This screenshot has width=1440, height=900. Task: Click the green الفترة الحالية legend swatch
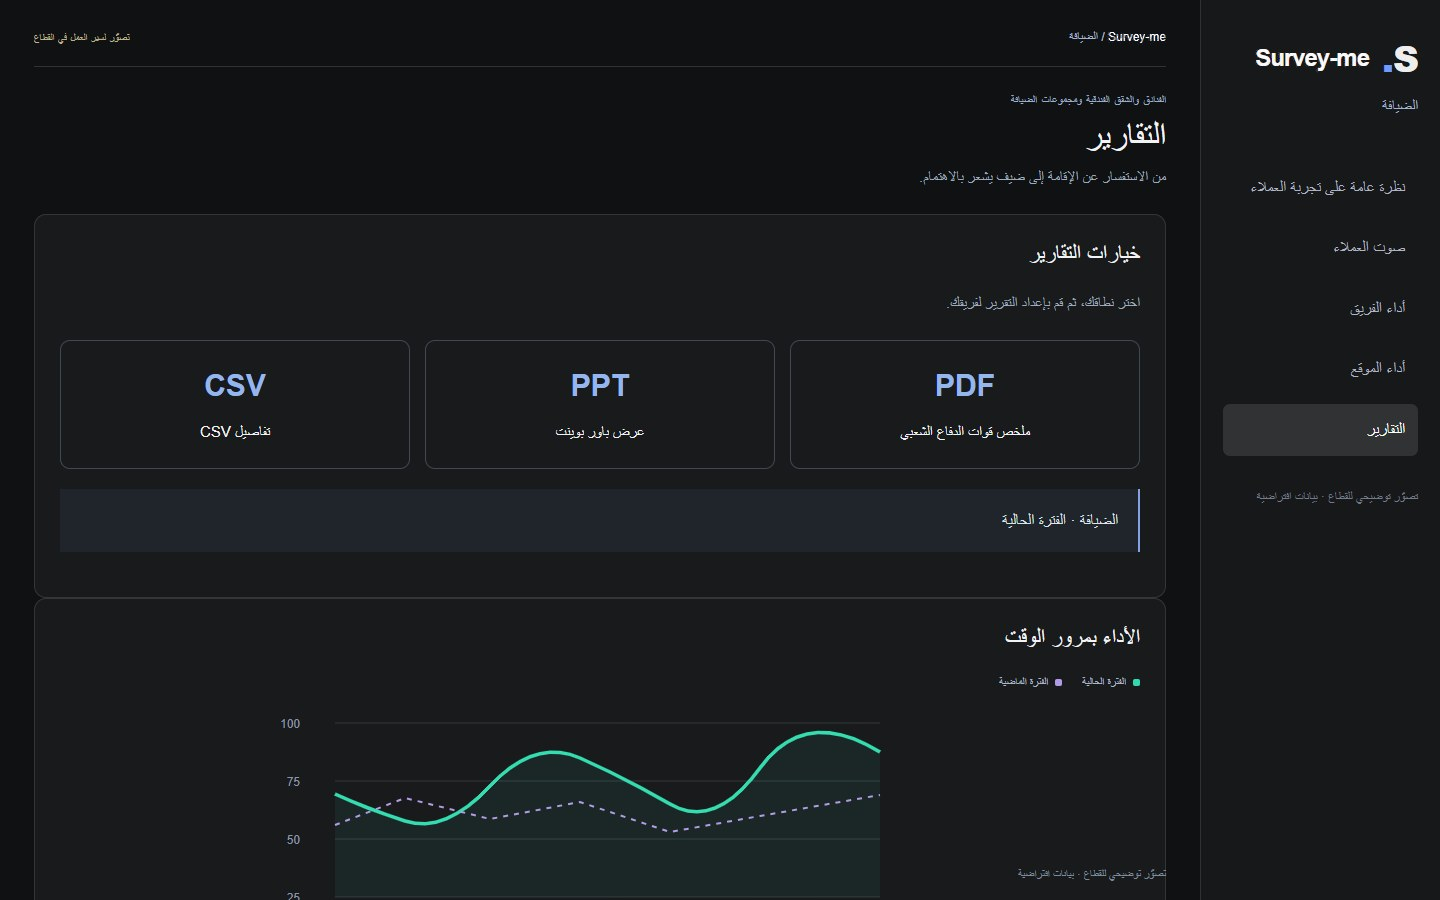(x=1136, y=682)
